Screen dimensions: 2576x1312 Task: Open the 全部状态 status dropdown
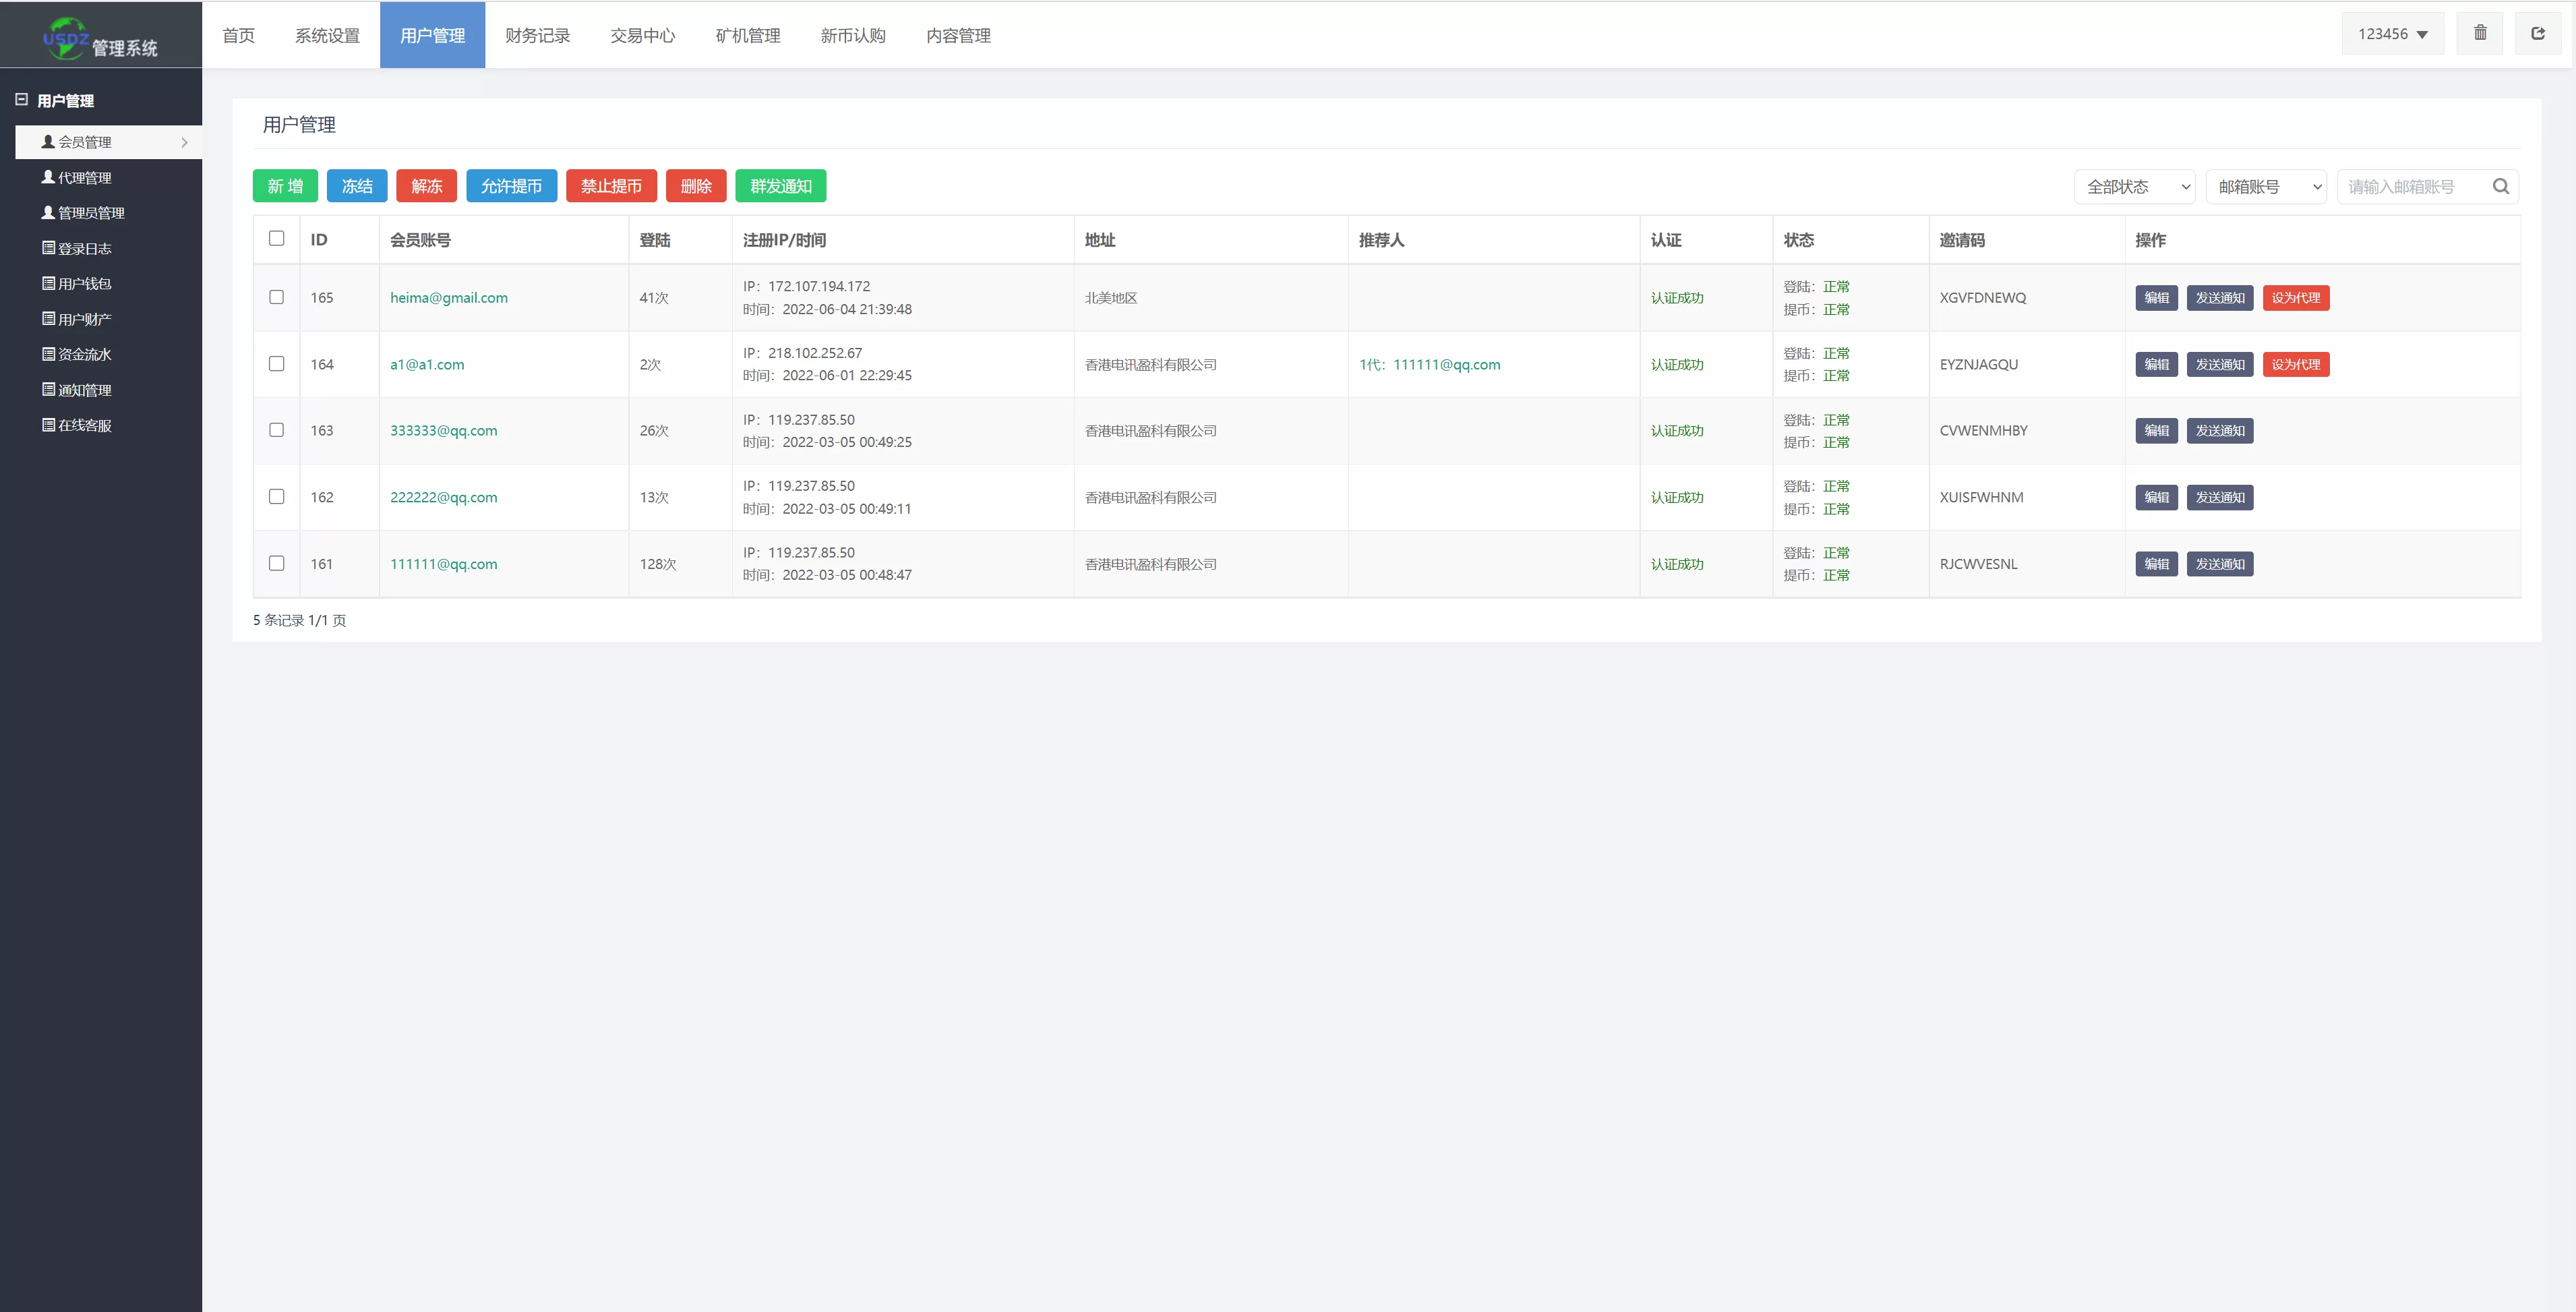[x=2134, y=187]
